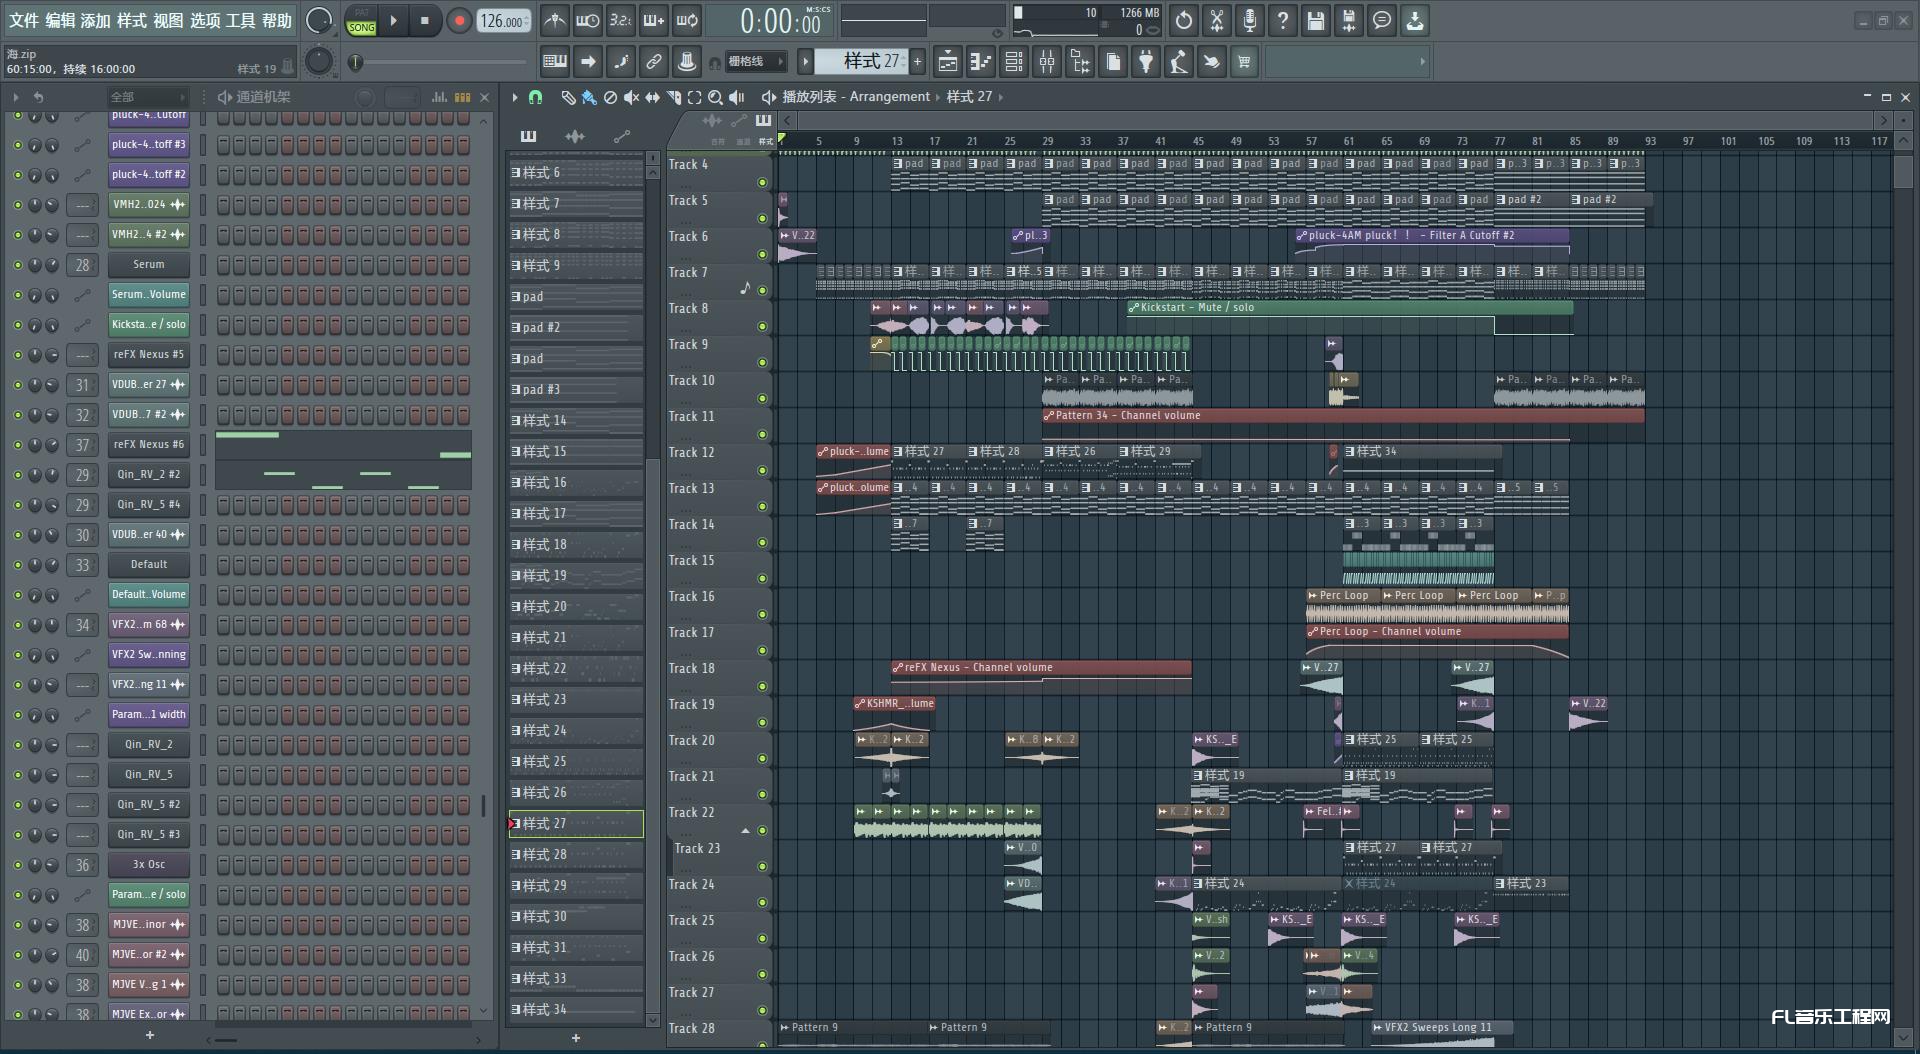Adjust the main volume knob
1920x1054 pixels.
coord(319,20)
